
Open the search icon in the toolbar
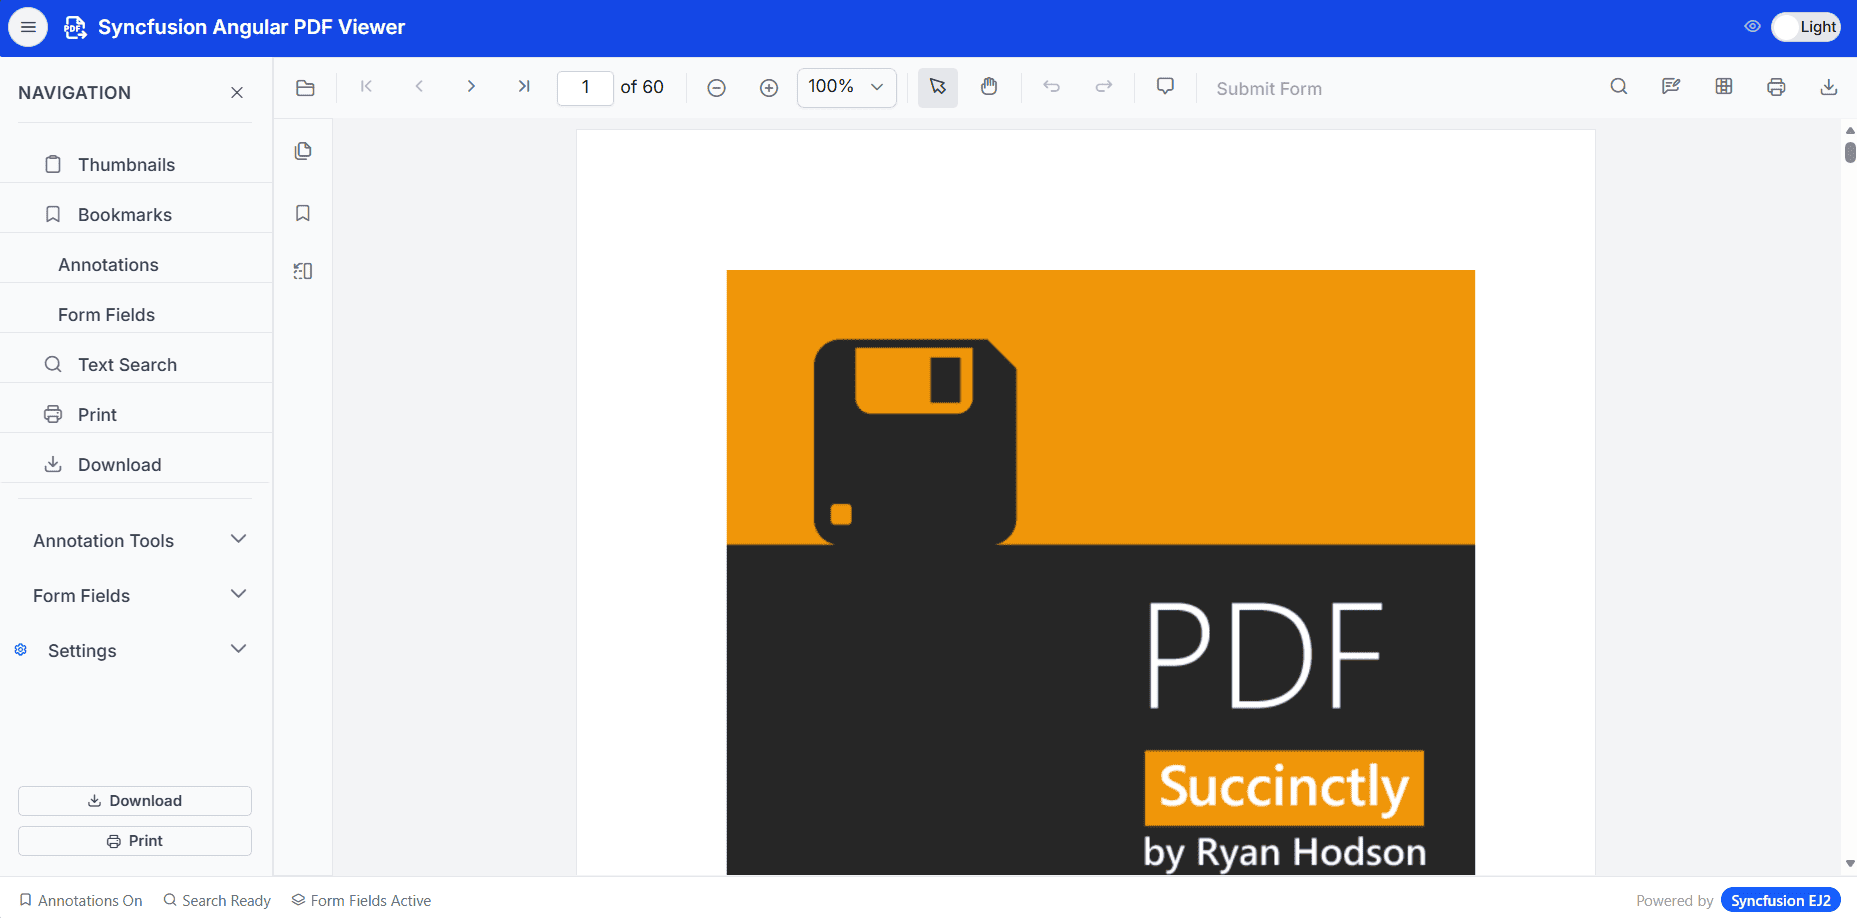pyautogui.click(x=1619, y=87)
